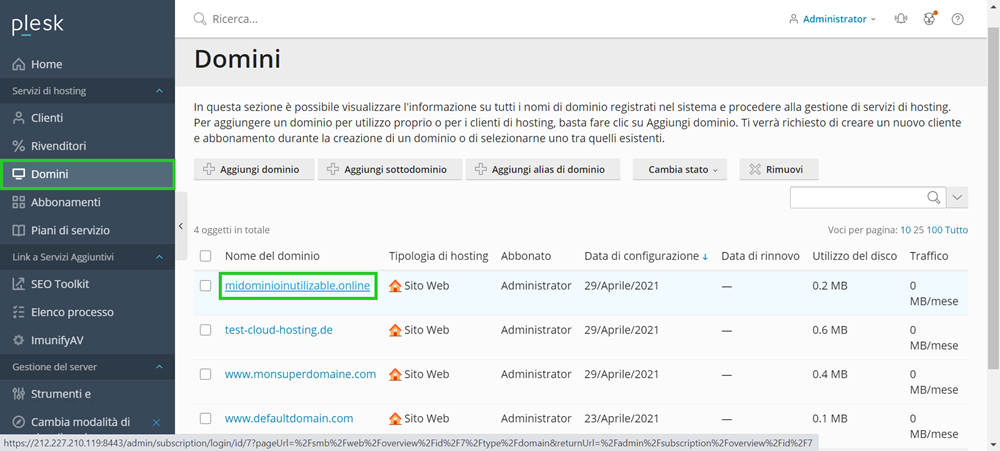Click the Clienti person icon

tap(18, 118)
